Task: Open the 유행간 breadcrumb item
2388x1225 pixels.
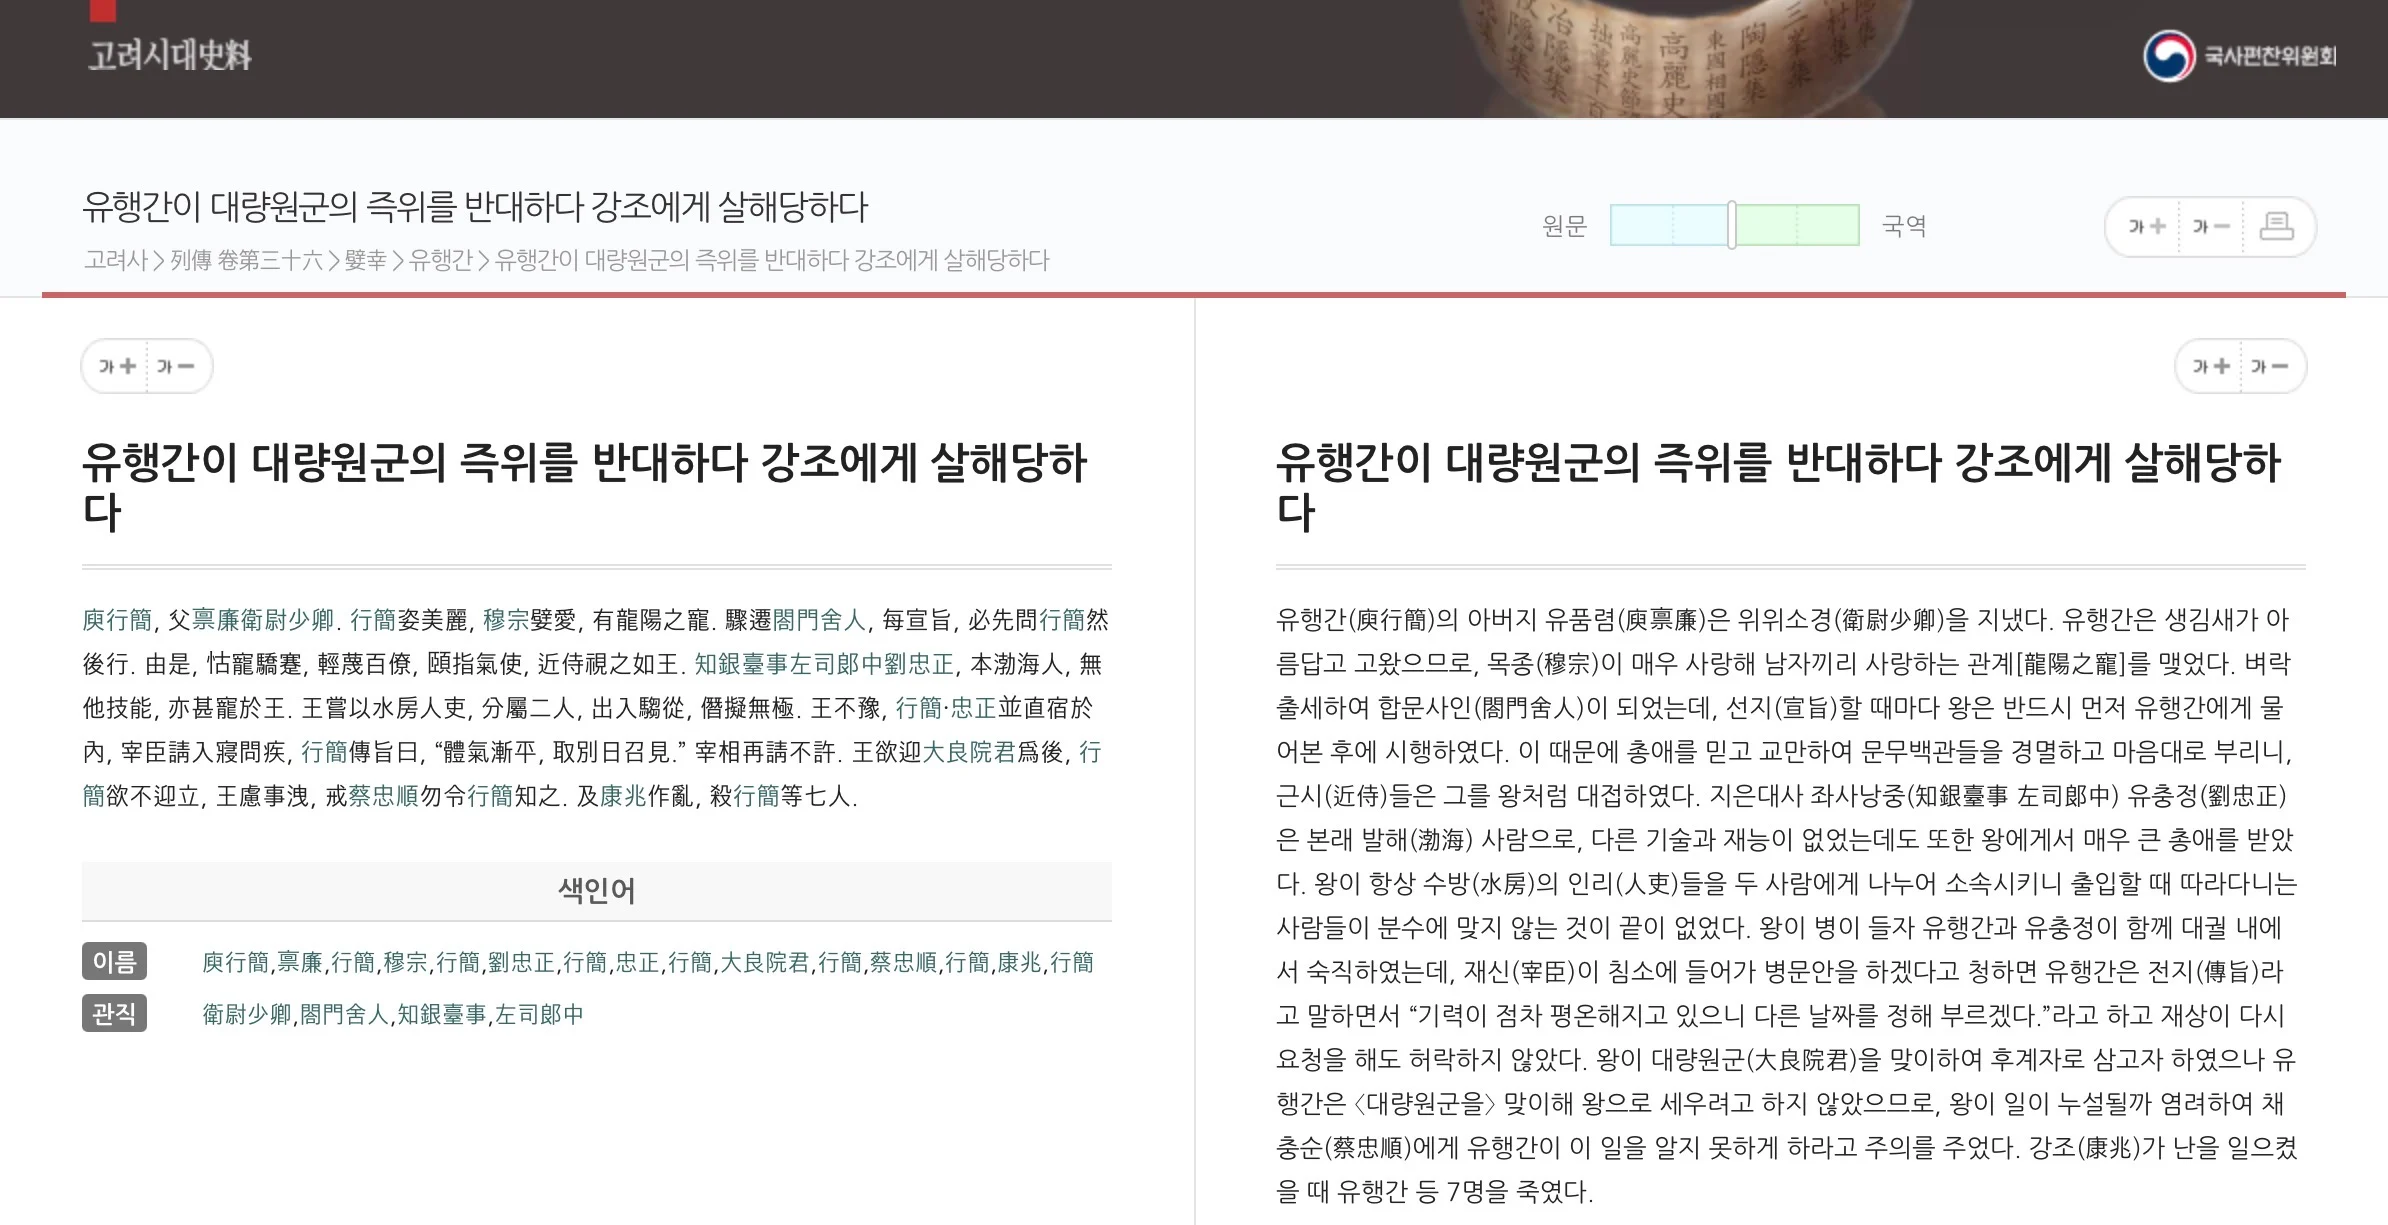Action: click(x=440, y=261)
